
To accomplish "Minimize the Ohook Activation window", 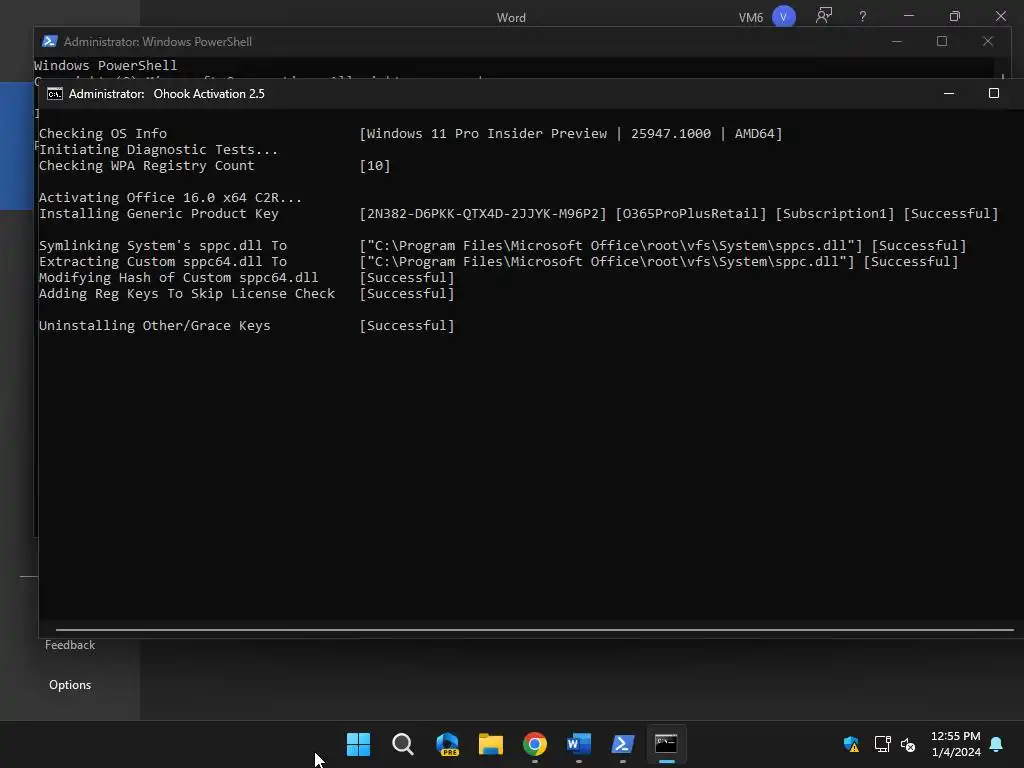I will click(x=949, y=93).
